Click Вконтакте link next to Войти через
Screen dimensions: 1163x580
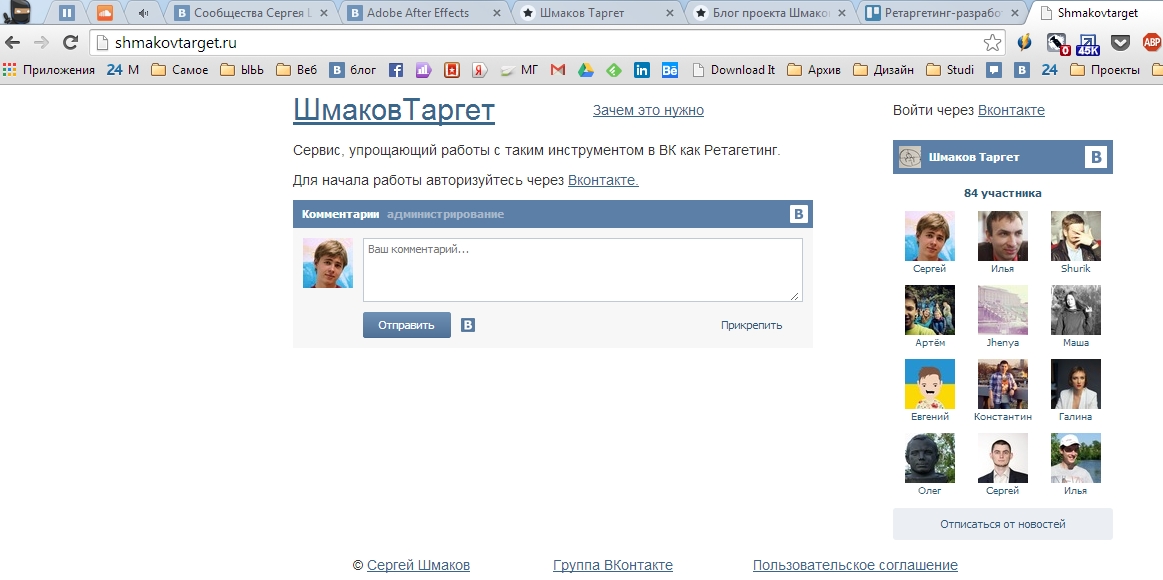pyautogui.click(x=1011, y=111)
